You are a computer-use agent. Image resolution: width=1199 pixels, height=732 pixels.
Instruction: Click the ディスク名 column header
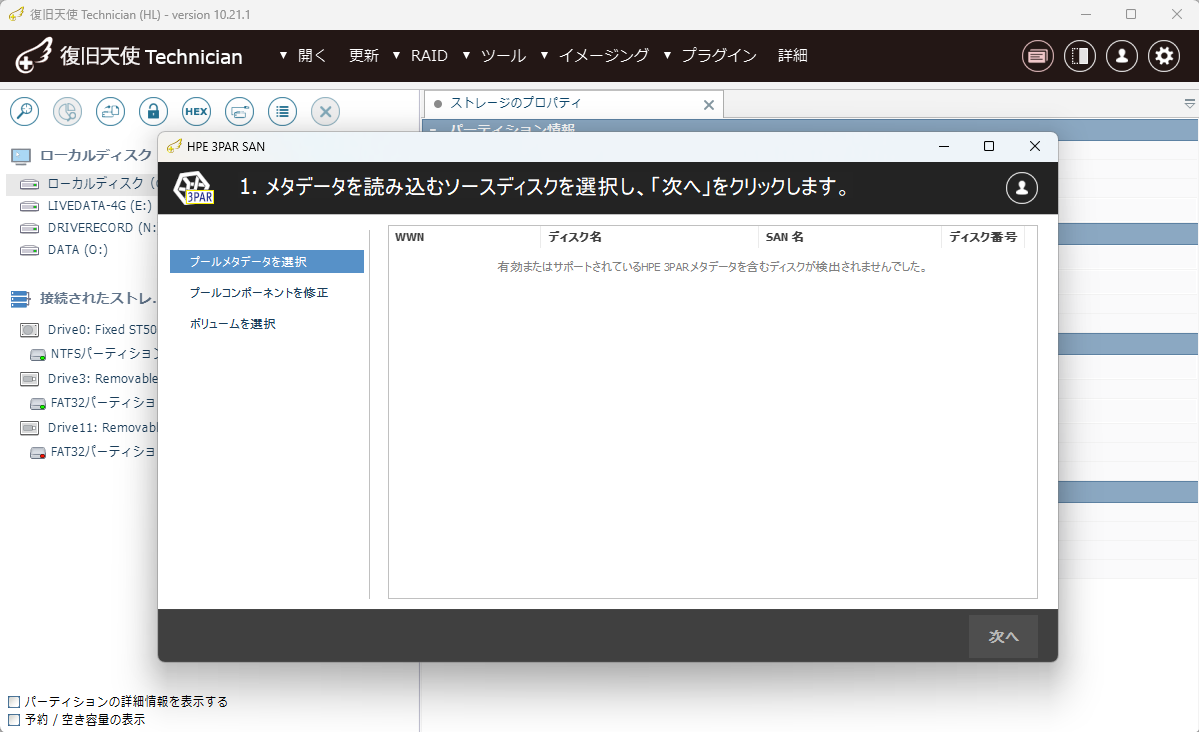pos(649,237)
